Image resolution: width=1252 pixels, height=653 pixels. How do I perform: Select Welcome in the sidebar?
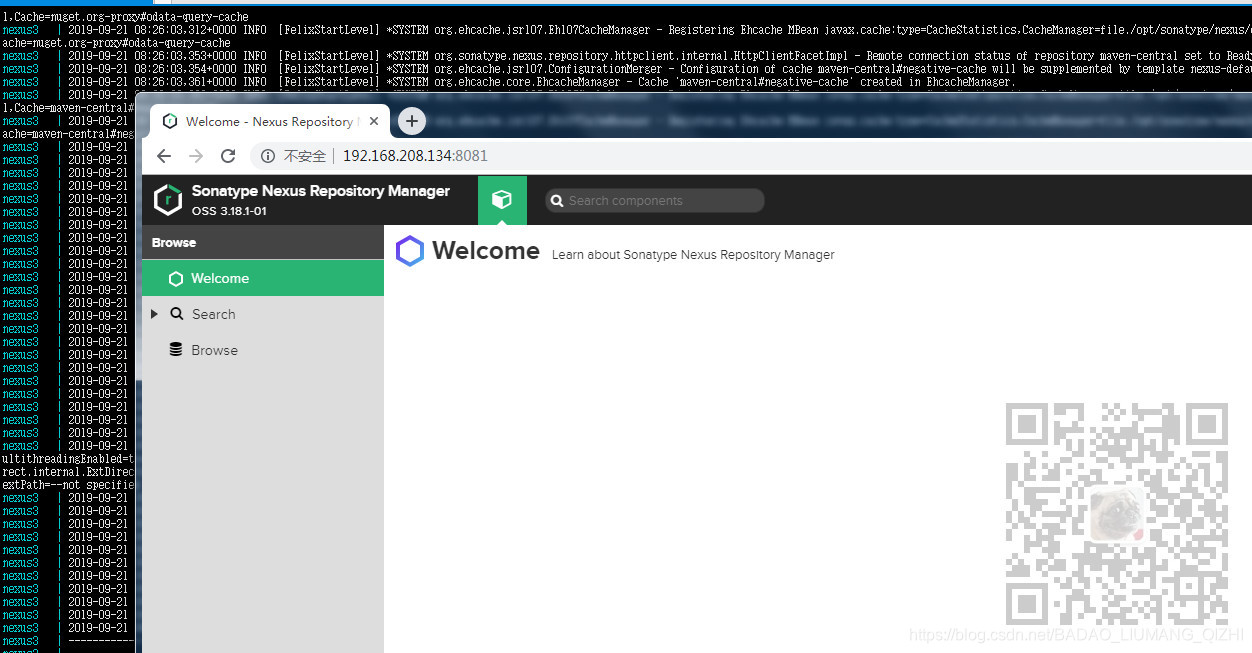point(263,278)
